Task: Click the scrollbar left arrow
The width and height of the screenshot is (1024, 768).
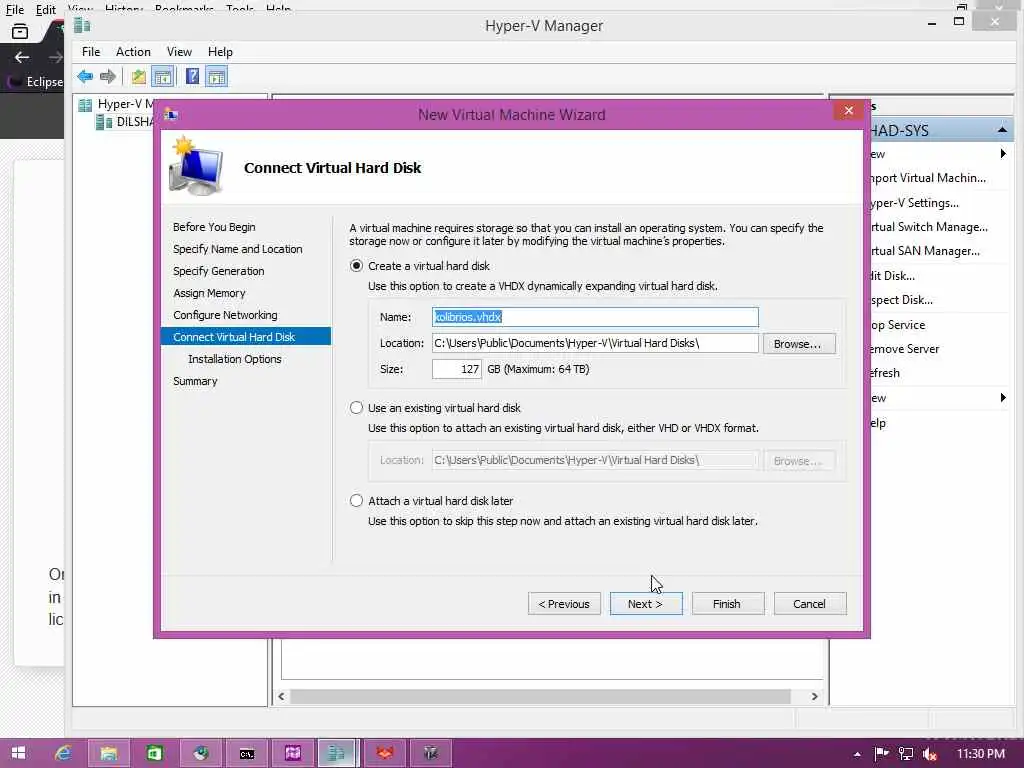Action: [x=281, y=696]
